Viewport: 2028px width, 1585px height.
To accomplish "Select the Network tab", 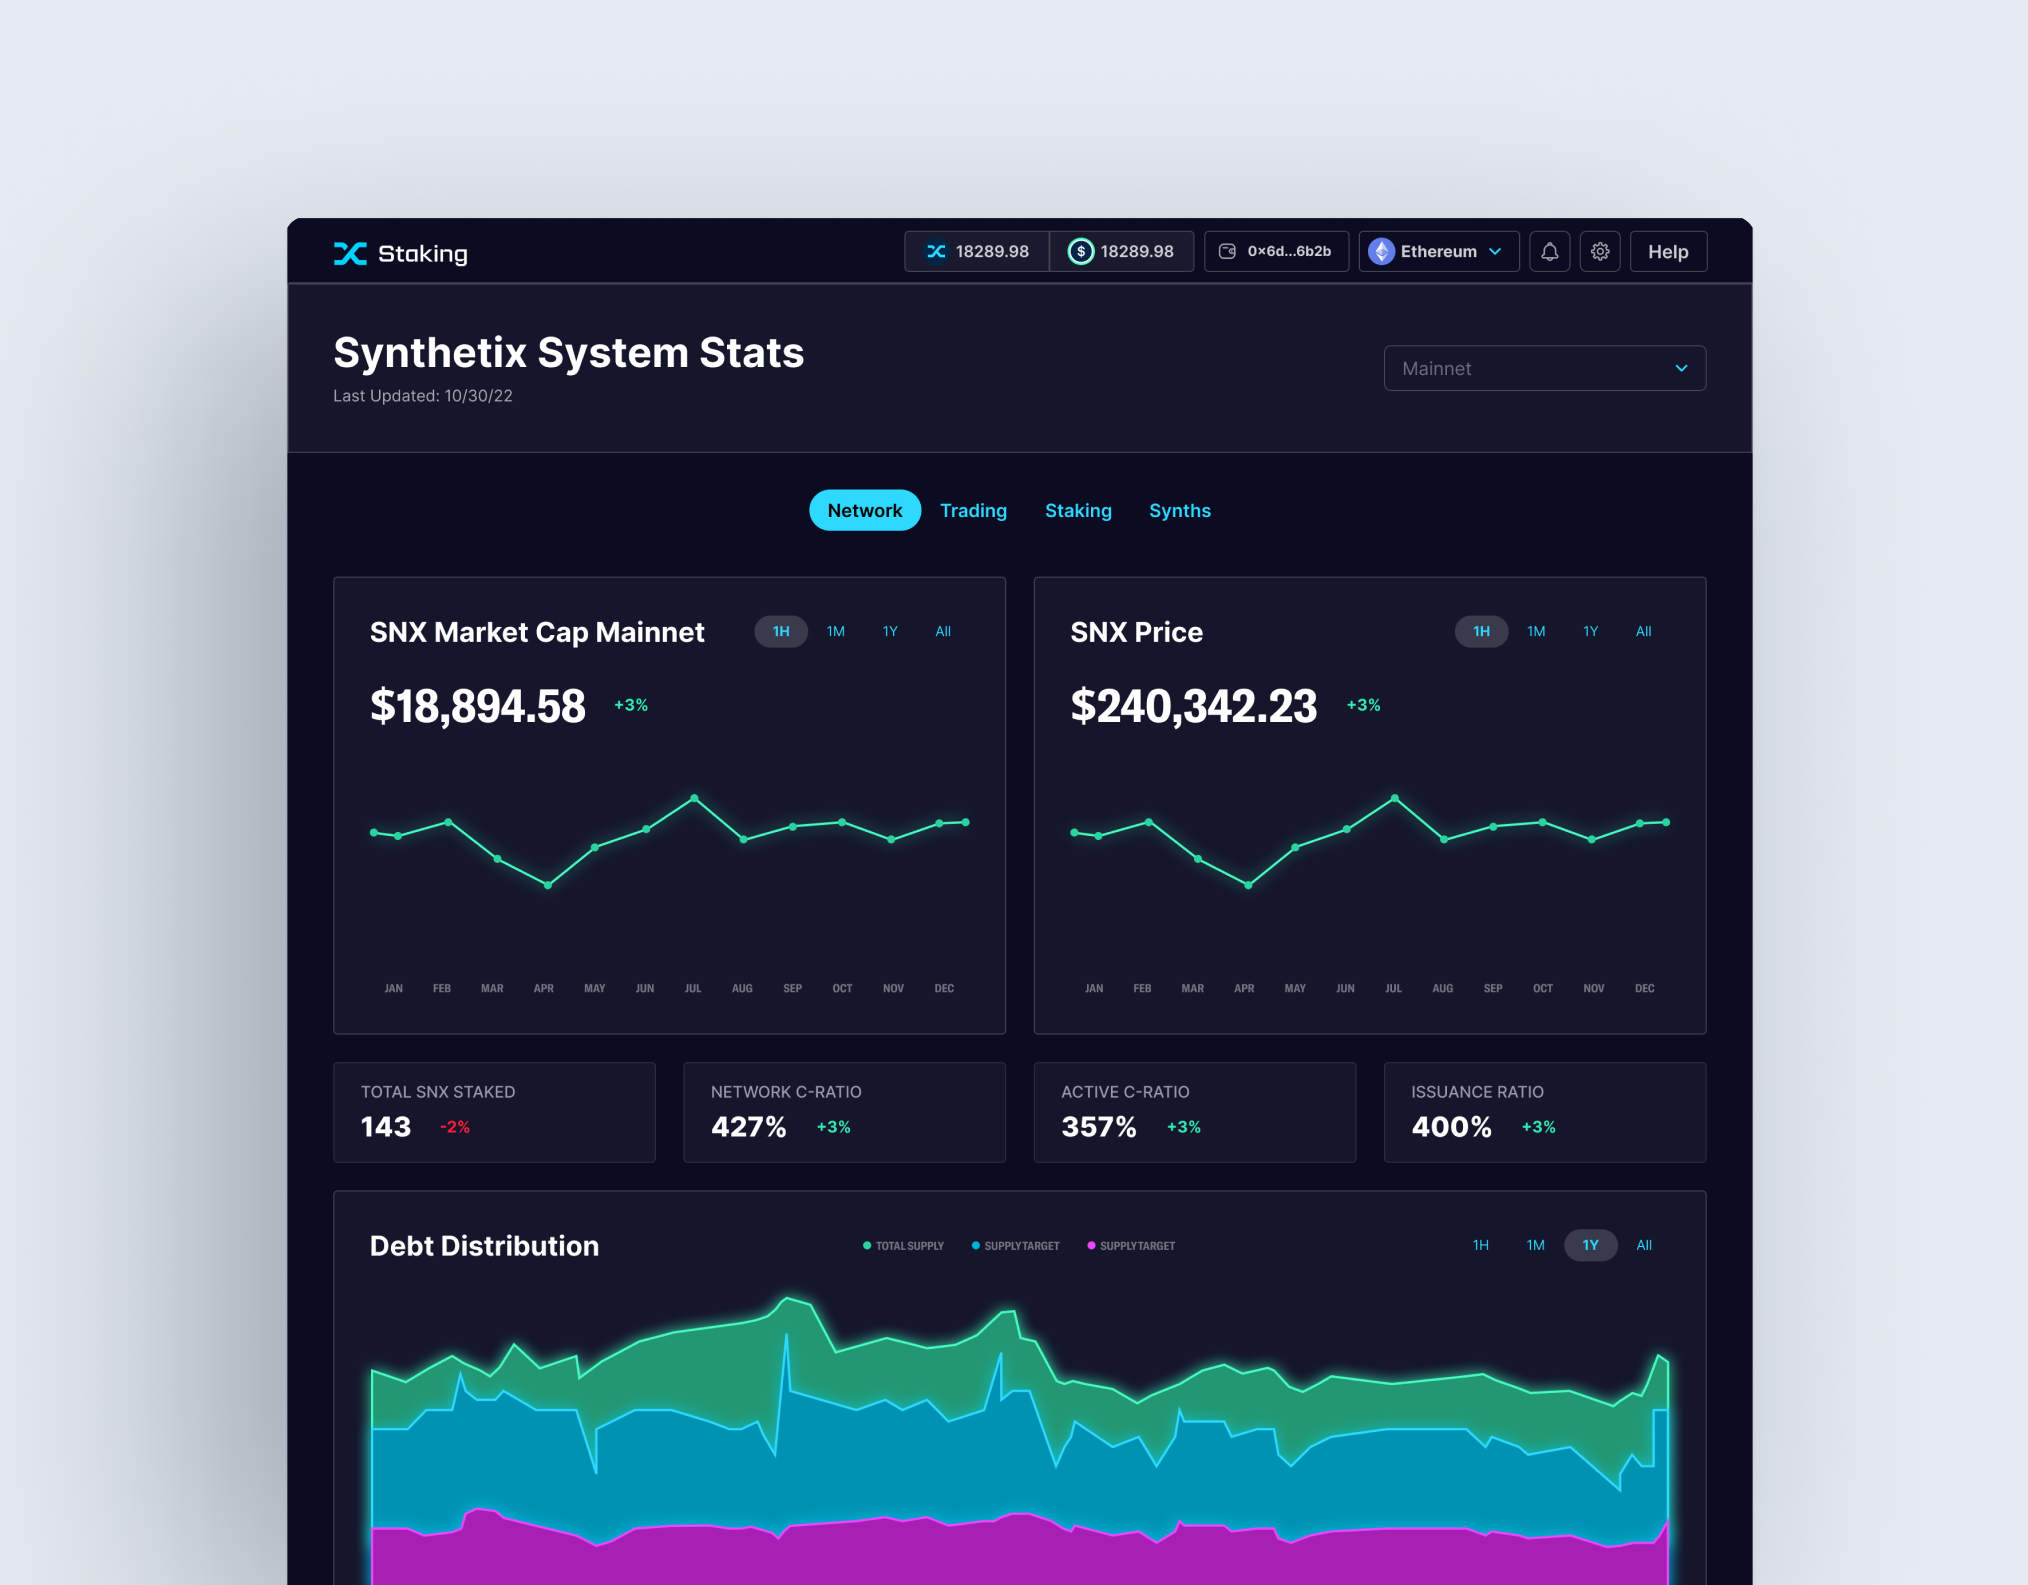I will point(864,510).
